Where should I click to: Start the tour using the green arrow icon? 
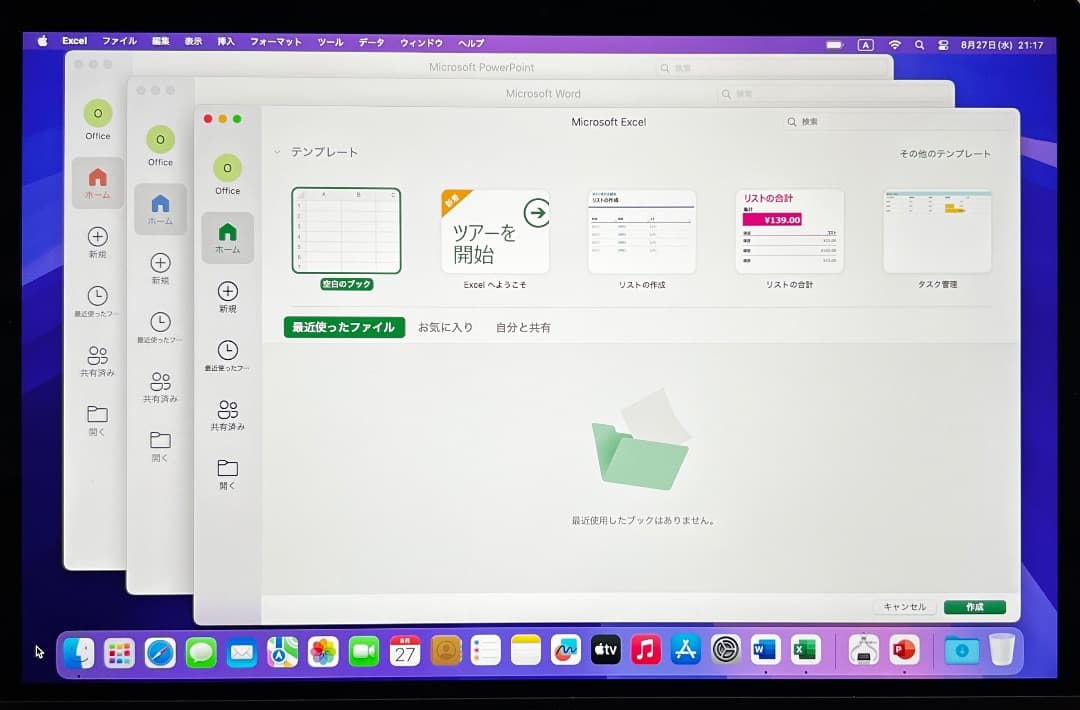[x=536, y=212]
